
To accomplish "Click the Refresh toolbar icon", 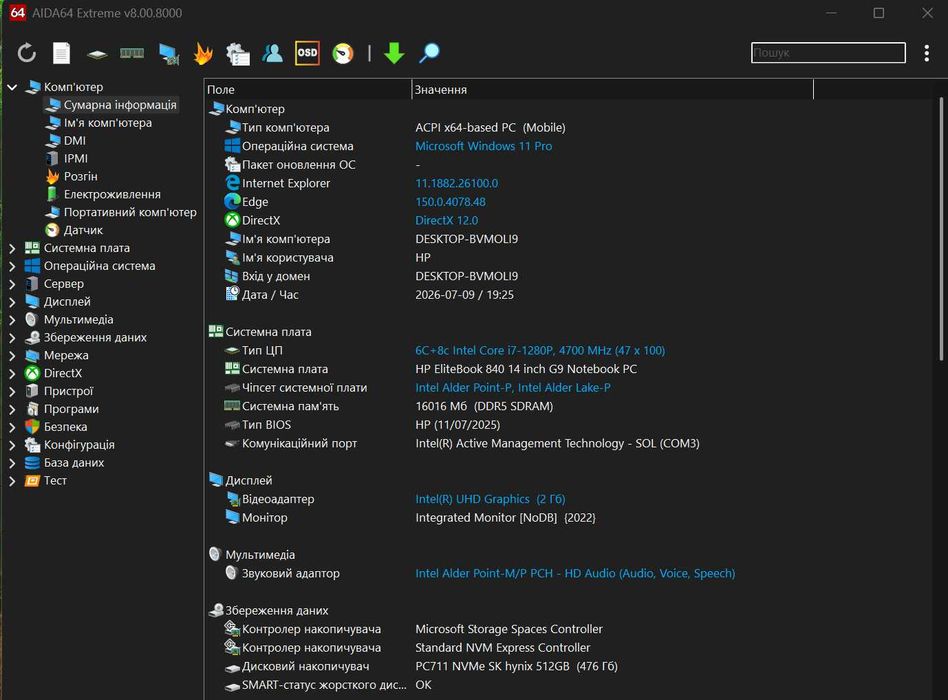I will (x=27, y=53).
